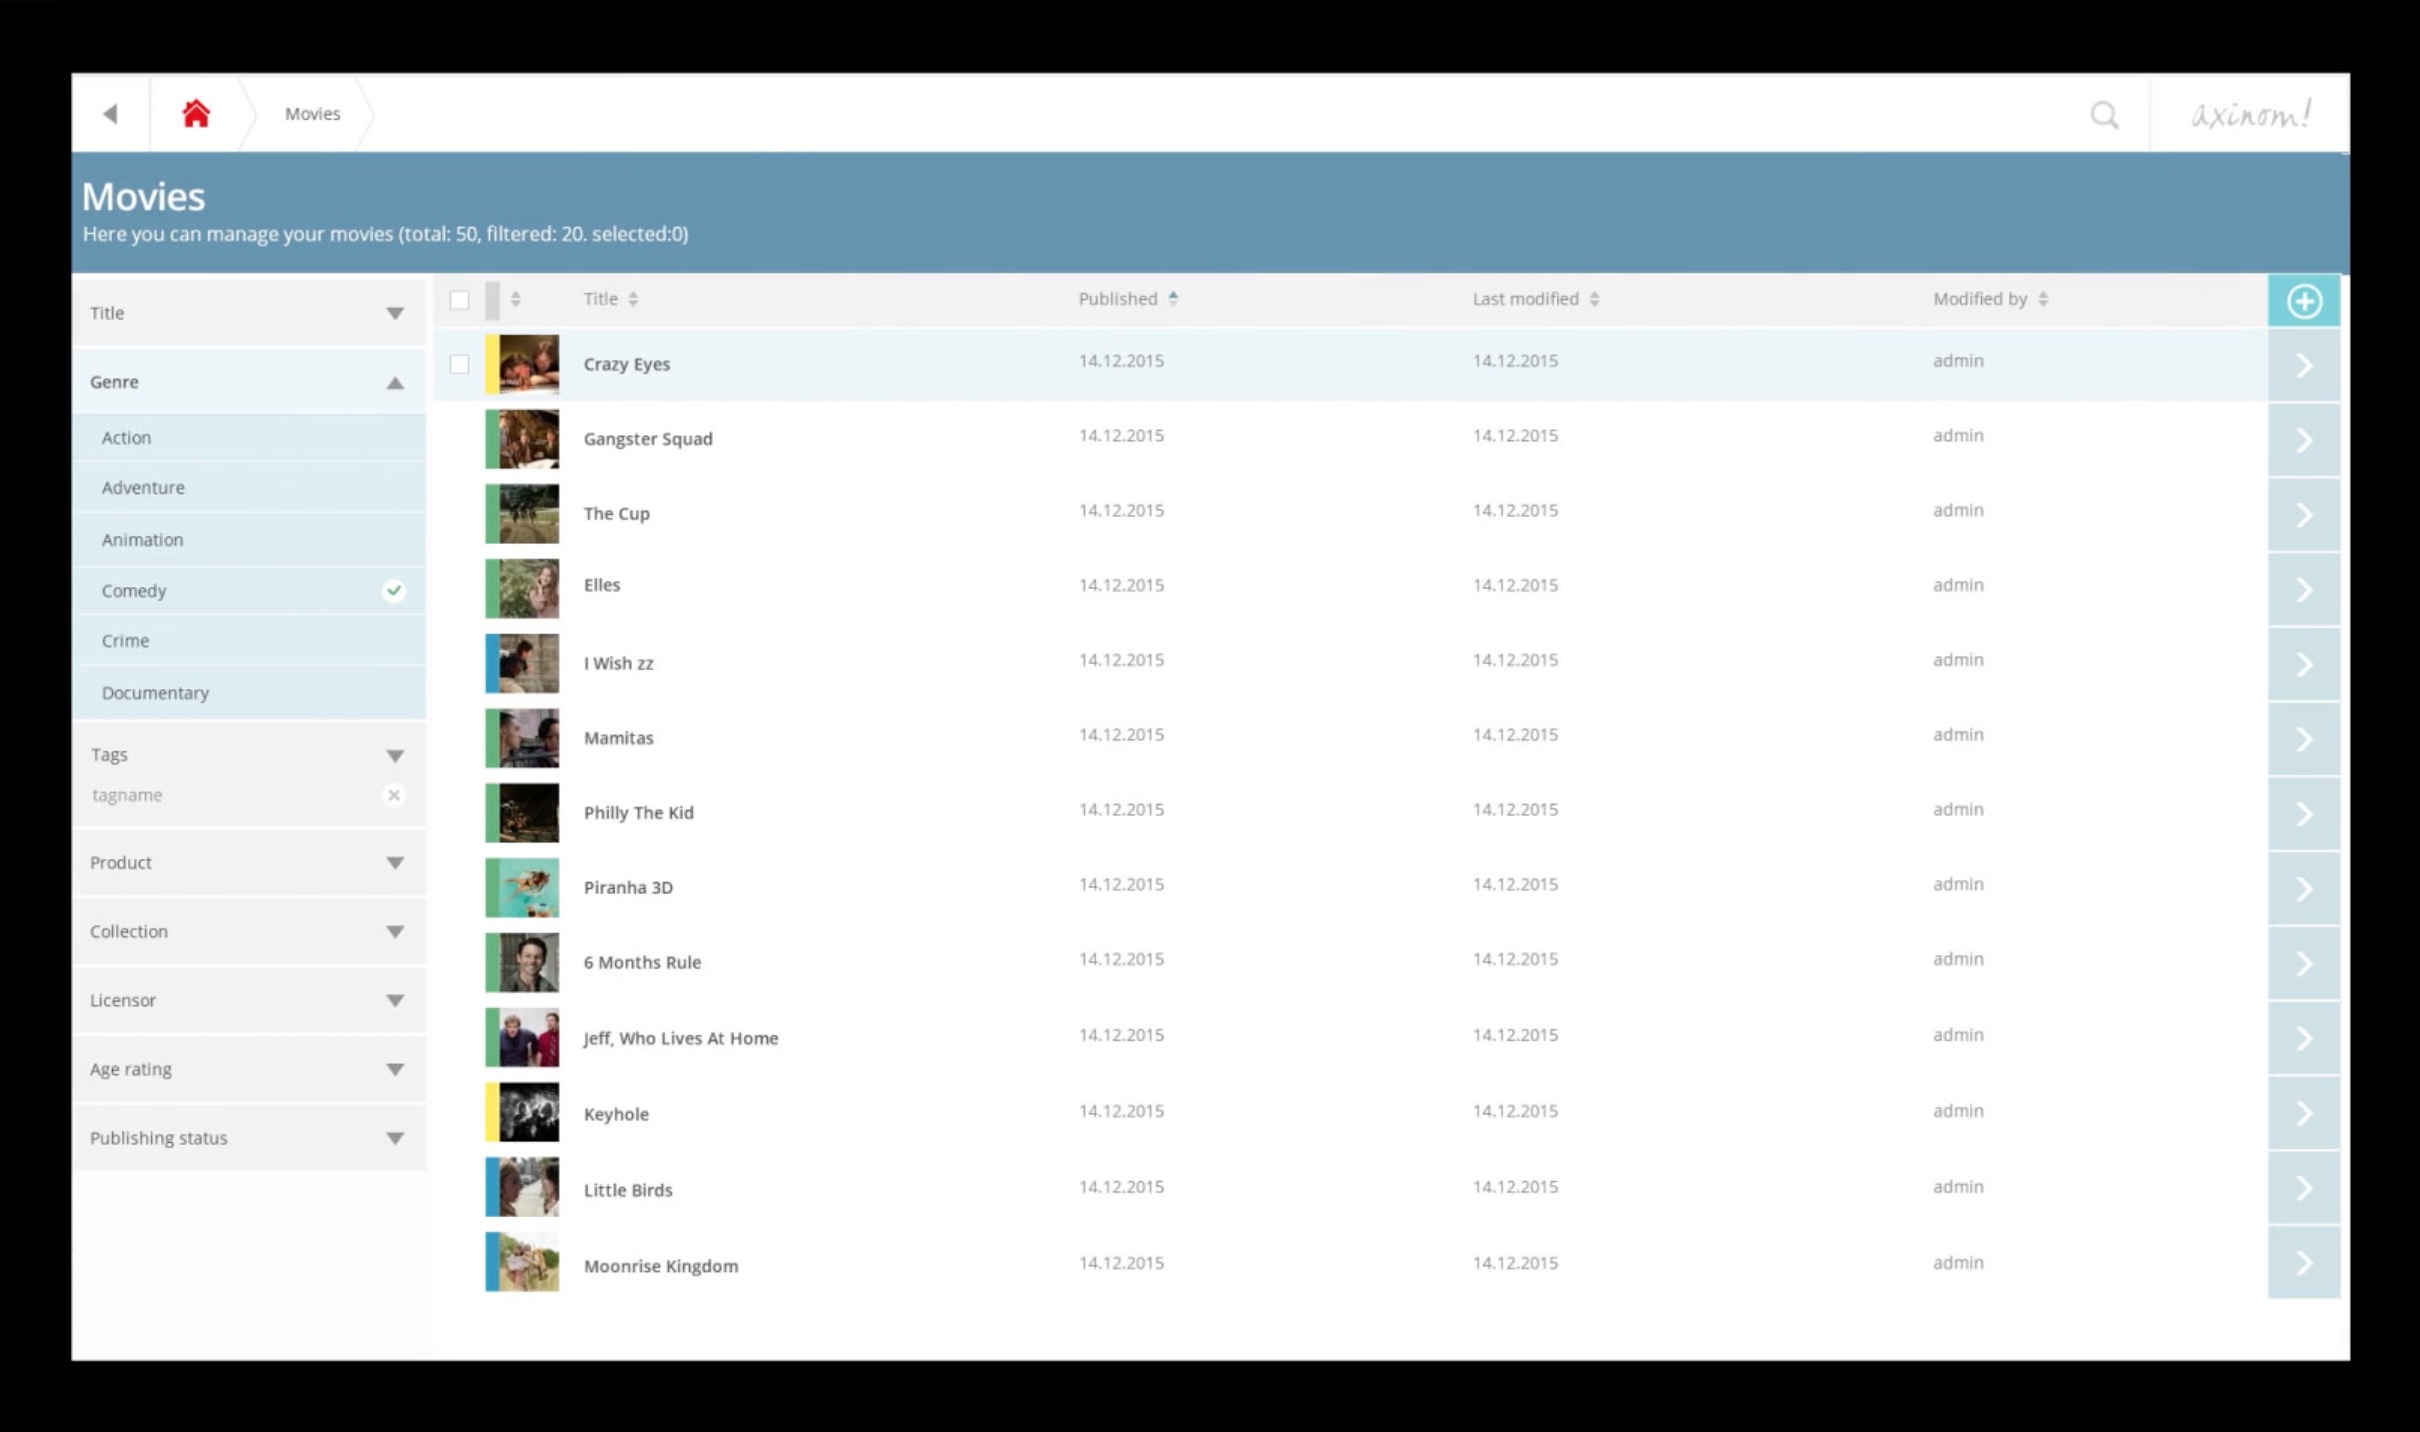Add a new movie with plus icon
Screen dimensions: 2420x1432
tap(2304, 301)
